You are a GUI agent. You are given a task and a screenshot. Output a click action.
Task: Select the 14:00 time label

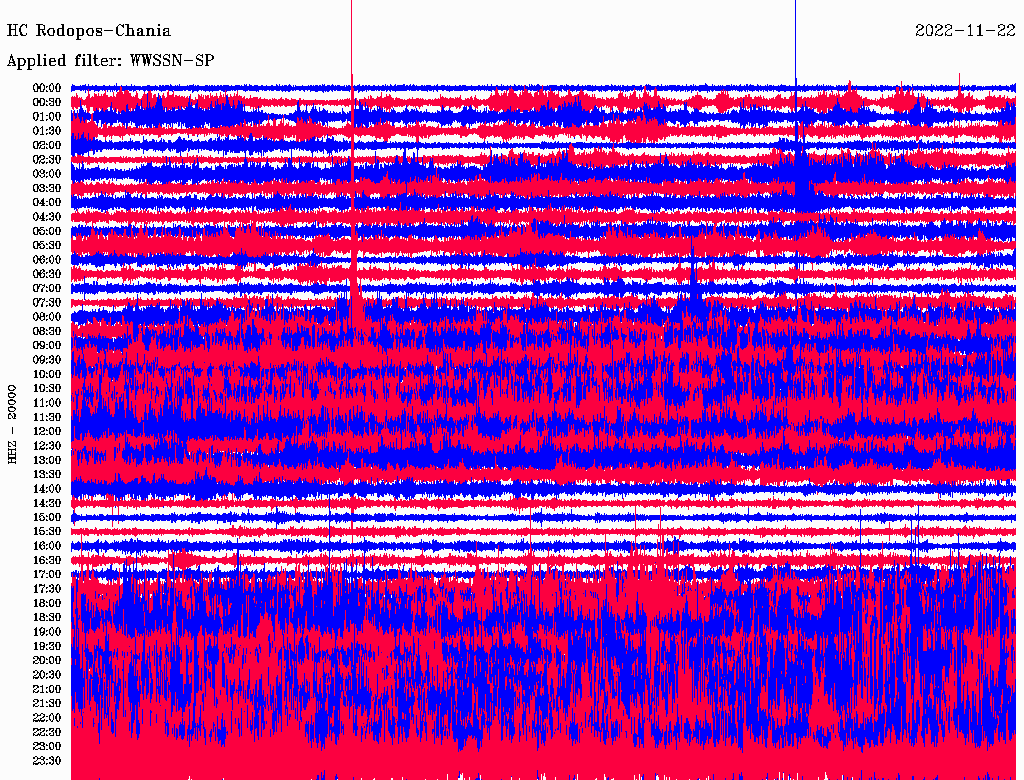pos(47,489)
